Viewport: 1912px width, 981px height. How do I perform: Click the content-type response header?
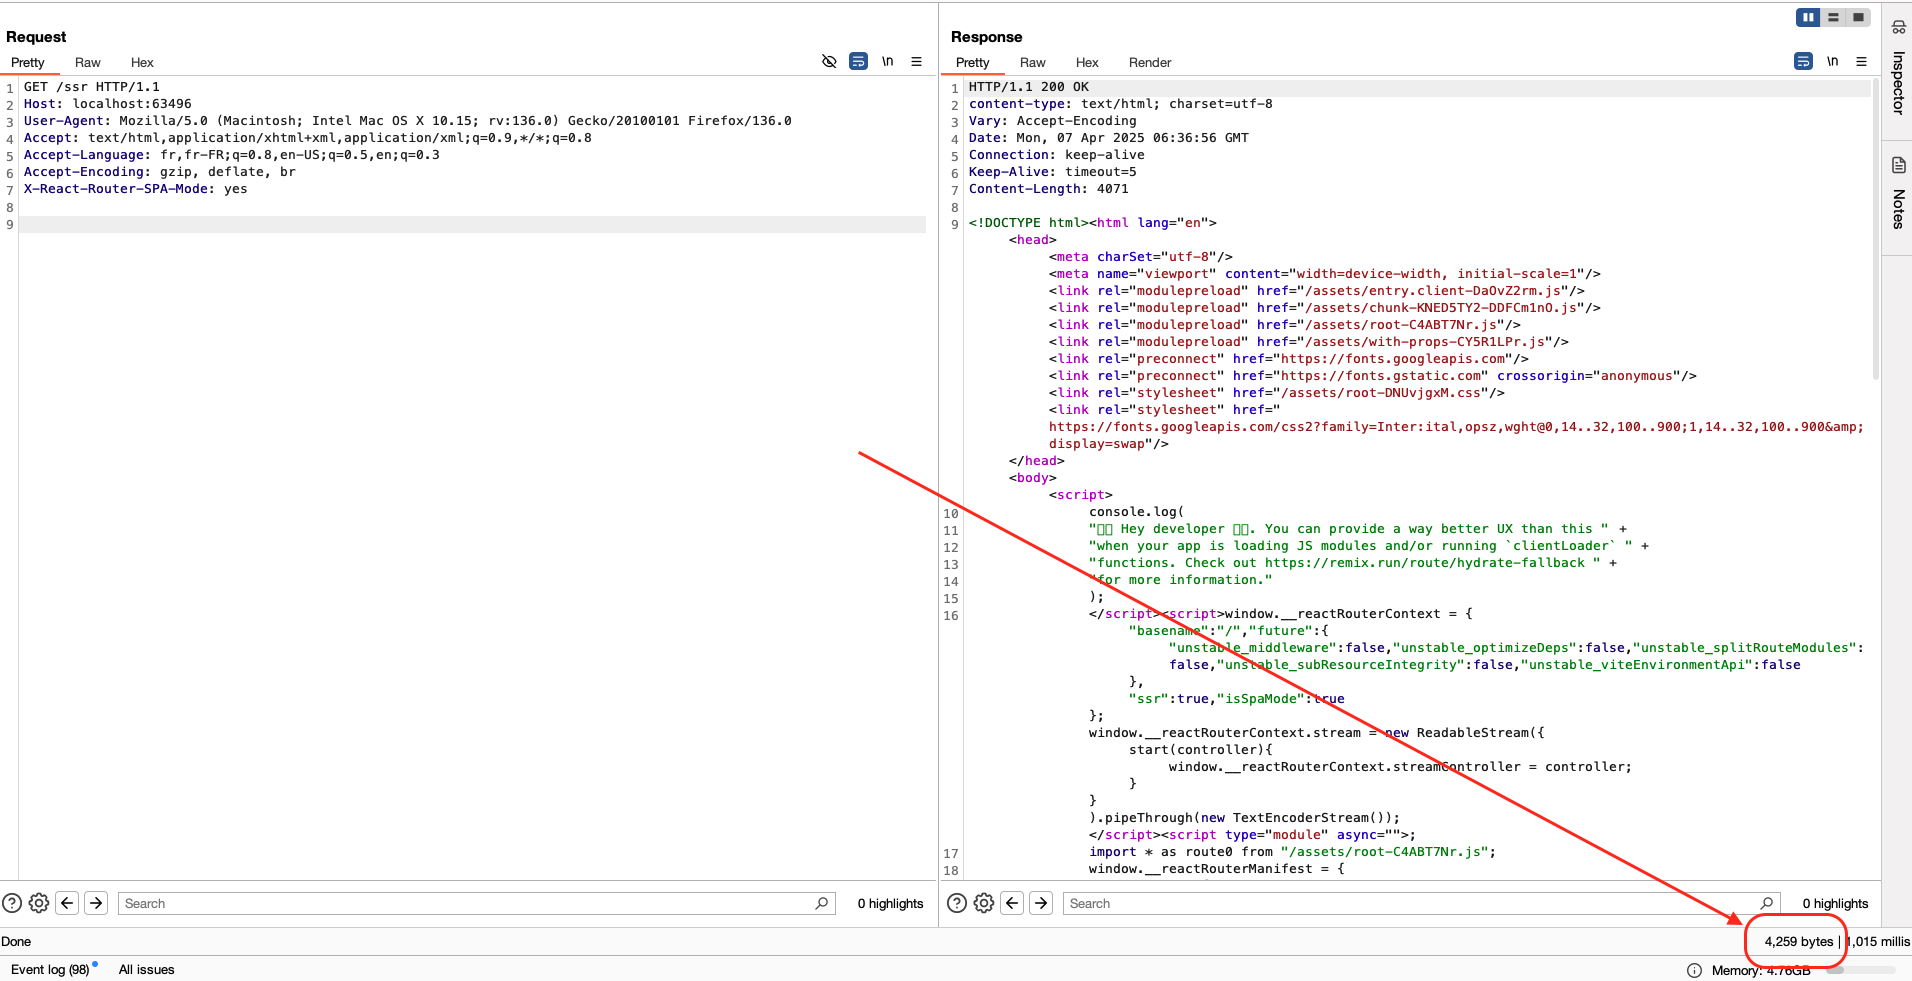1120,104
